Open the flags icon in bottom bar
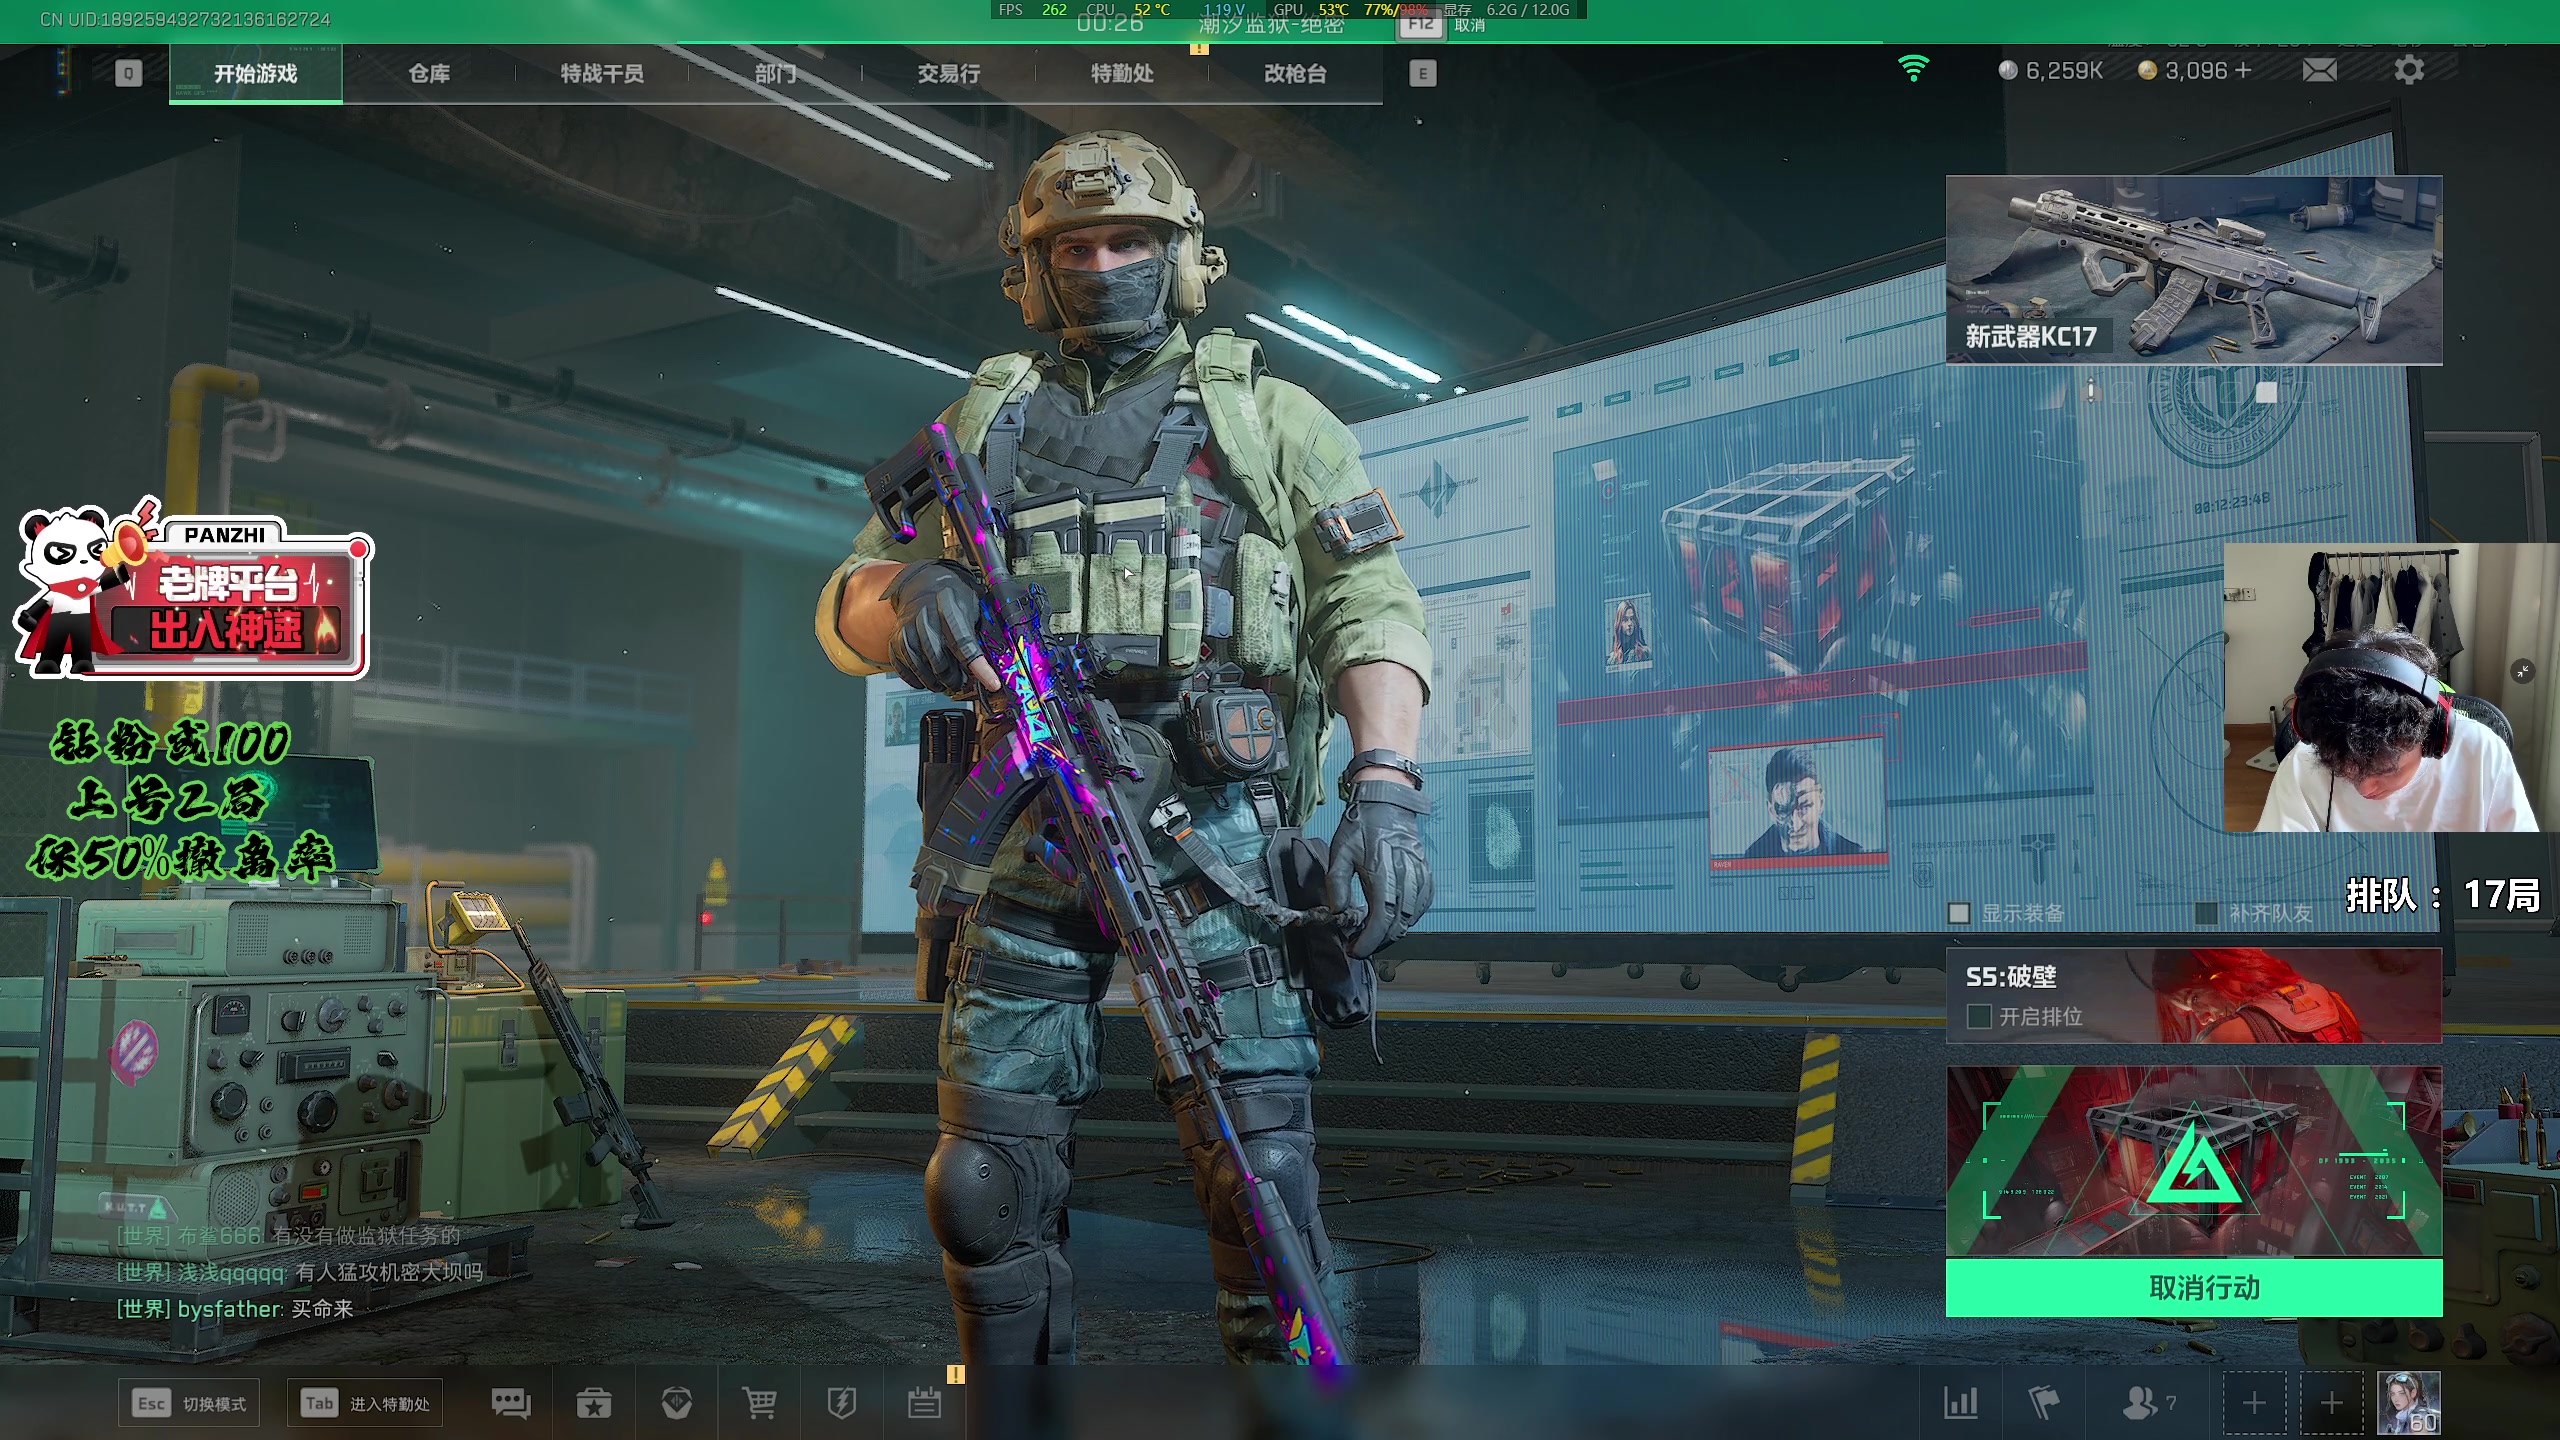 (2044, 1404)
